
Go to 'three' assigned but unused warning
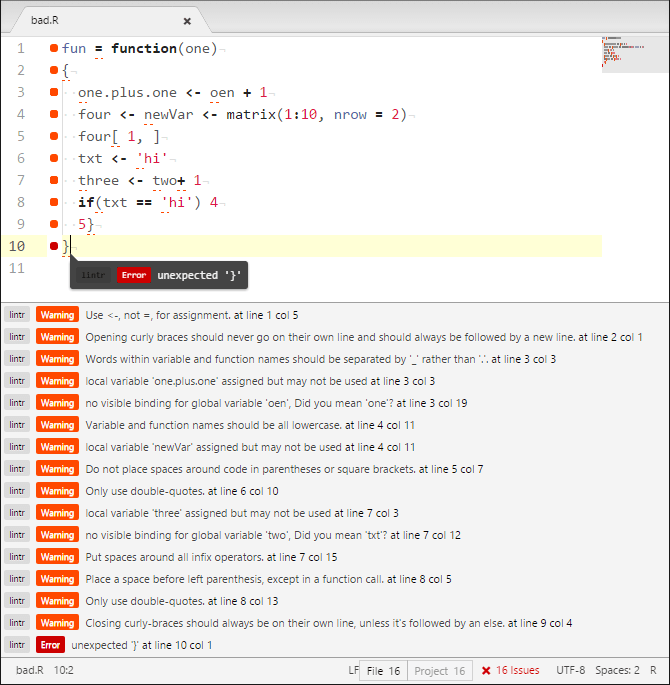tap(242, 513)
